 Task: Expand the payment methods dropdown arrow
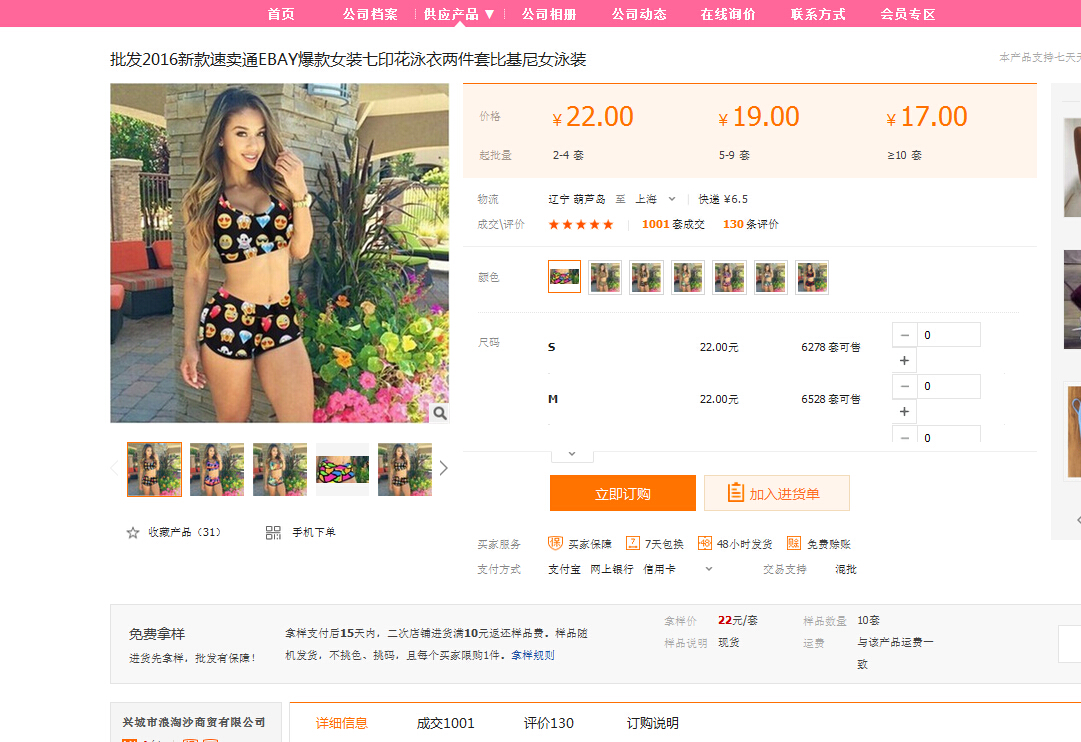tap(709, 569)
